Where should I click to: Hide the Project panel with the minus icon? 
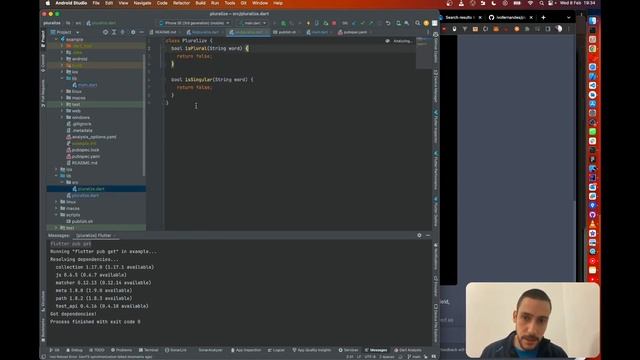(141, 32)
